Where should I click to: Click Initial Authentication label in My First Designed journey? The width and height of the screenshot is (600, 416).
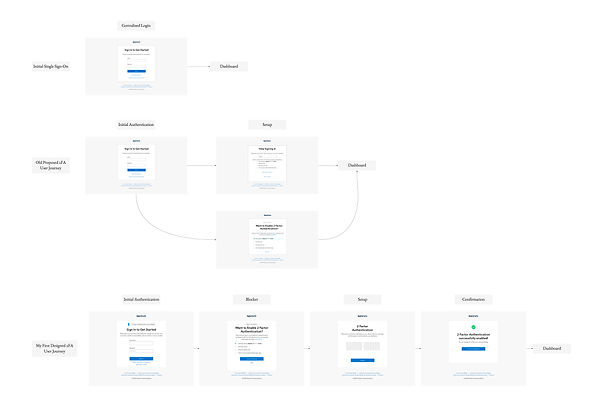(x=141, y=299)
